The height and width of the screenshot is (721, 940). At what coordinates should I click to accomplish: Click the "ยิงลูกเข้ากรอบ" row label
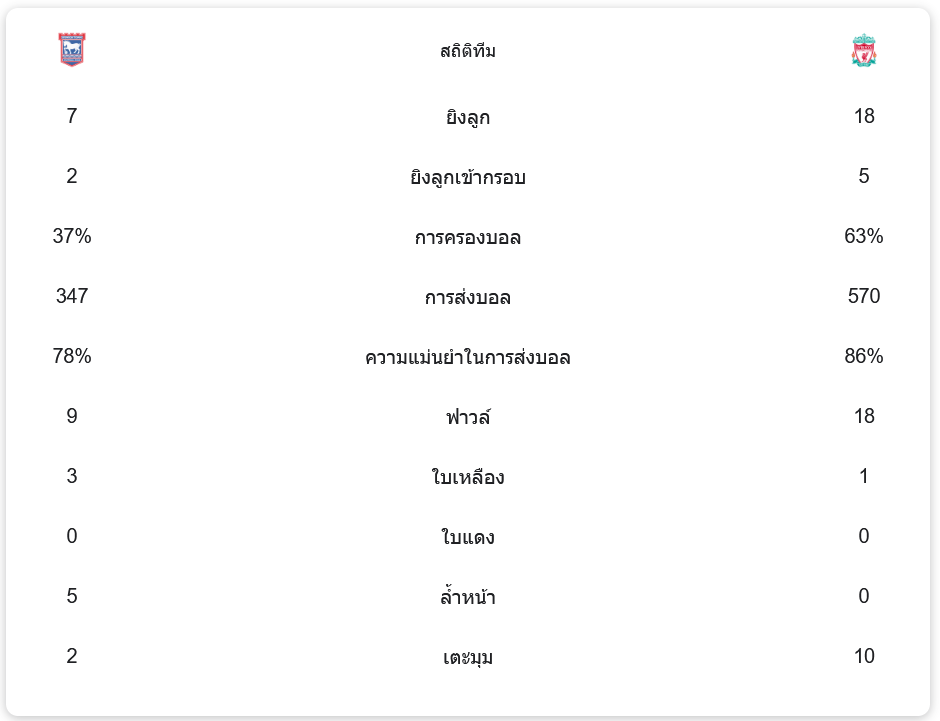click(468, 177)
